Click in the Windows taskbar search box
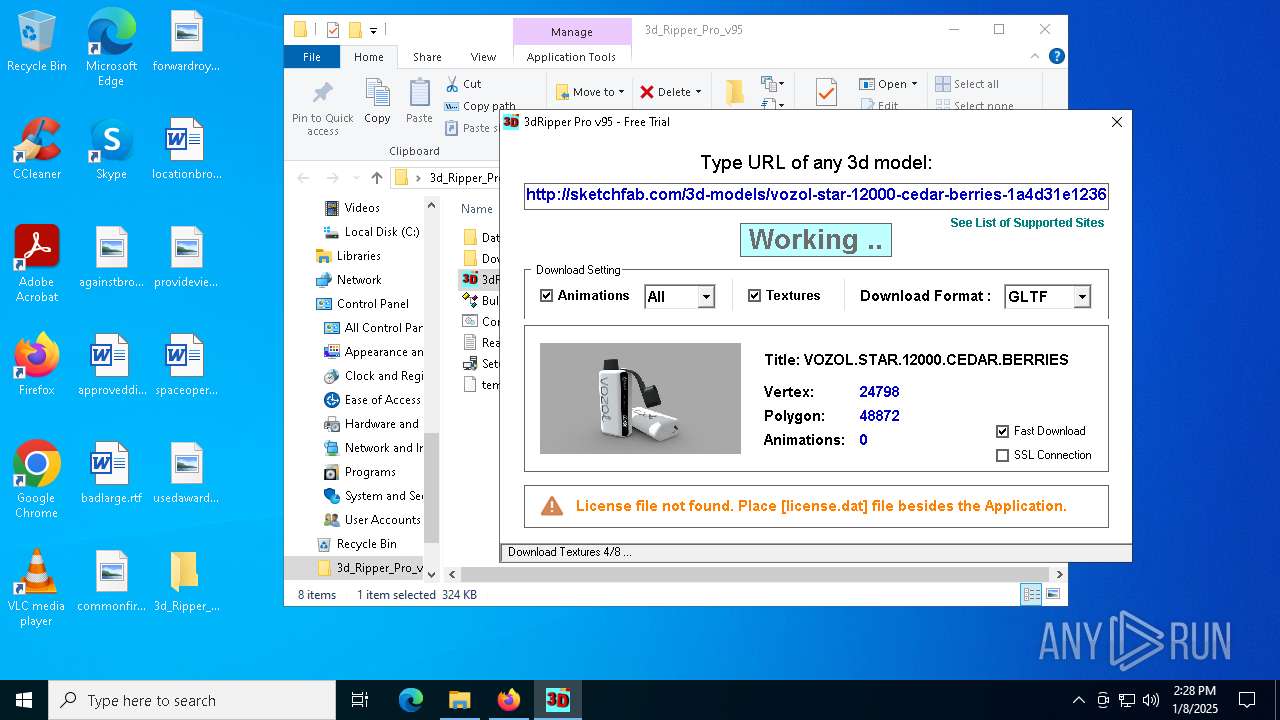This screenshot has width=1280, height=720. (x=192, y=700)
